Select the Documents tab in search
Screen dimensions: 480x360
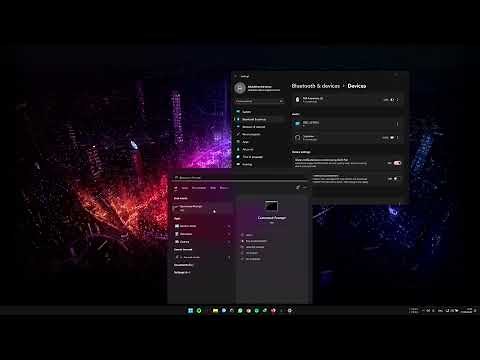coord(199,188)
